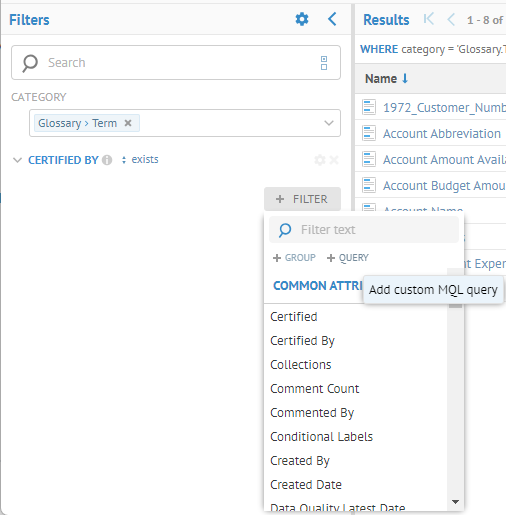Choose the Created Date attribute

pos(306,485)
